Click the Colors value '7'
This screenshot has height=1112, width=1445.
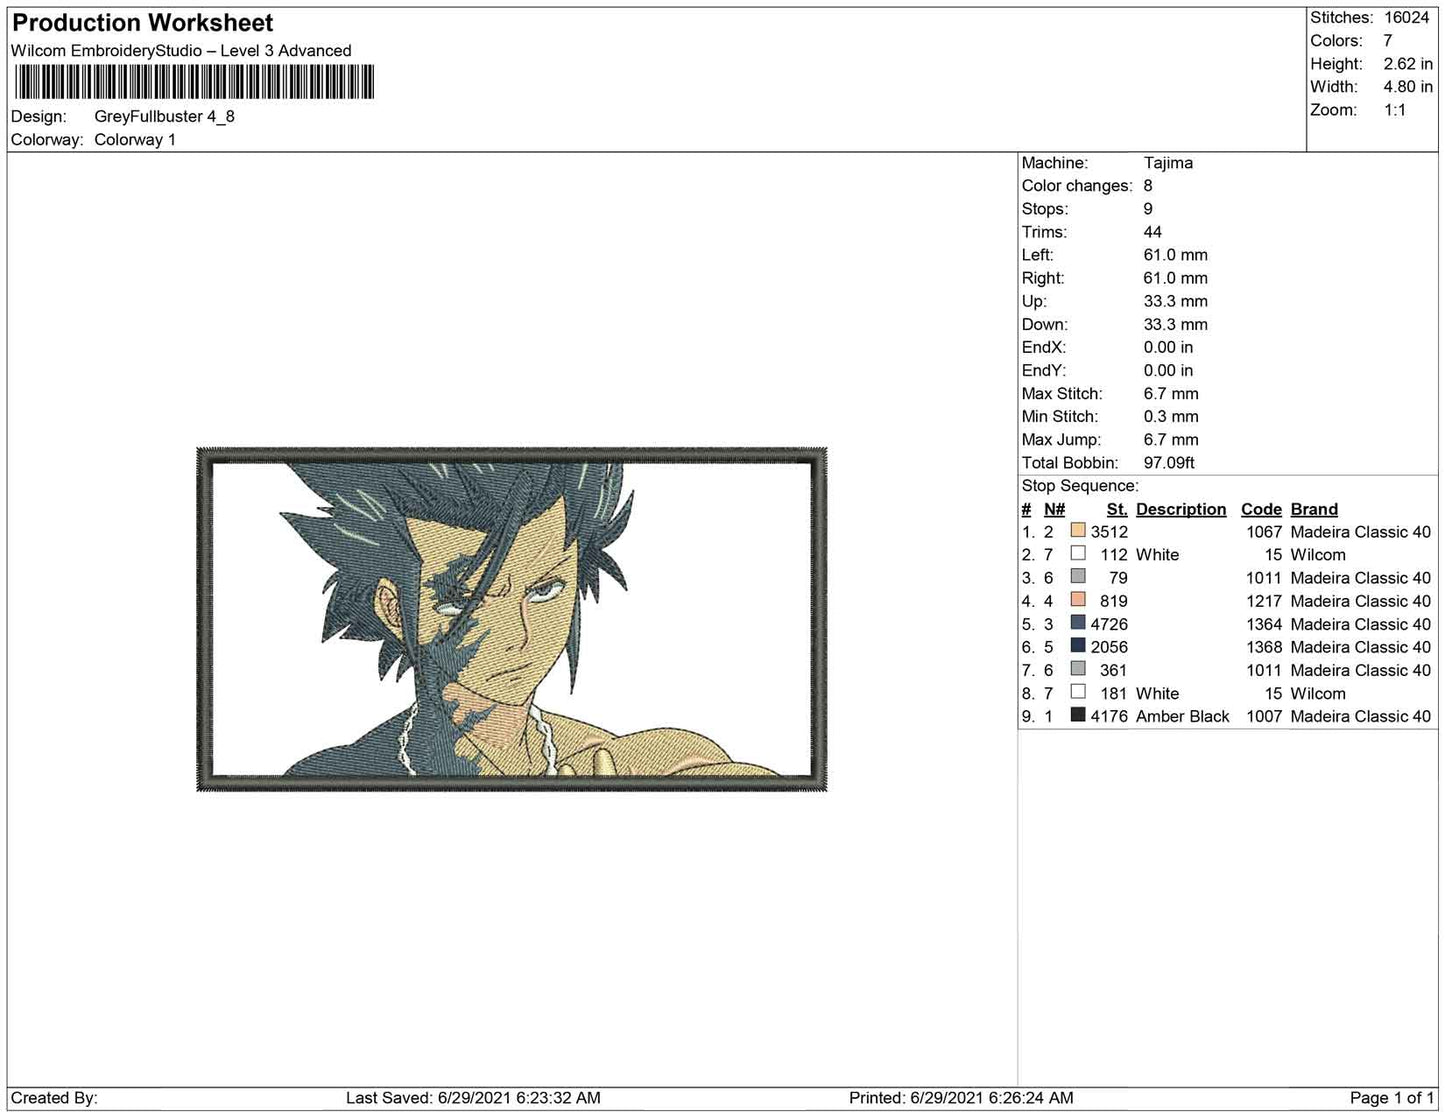pyautogui.click(x=1388, y=41)
